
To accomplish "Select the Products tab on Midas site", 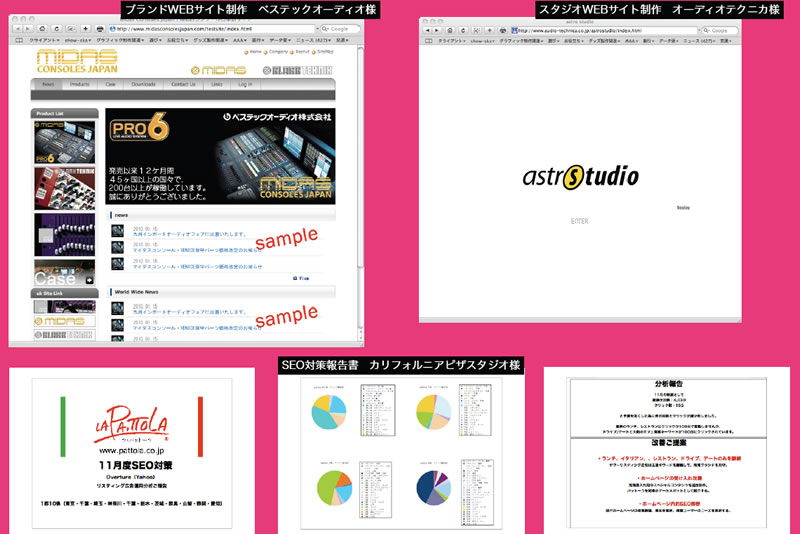I will (x=80, y=84).
